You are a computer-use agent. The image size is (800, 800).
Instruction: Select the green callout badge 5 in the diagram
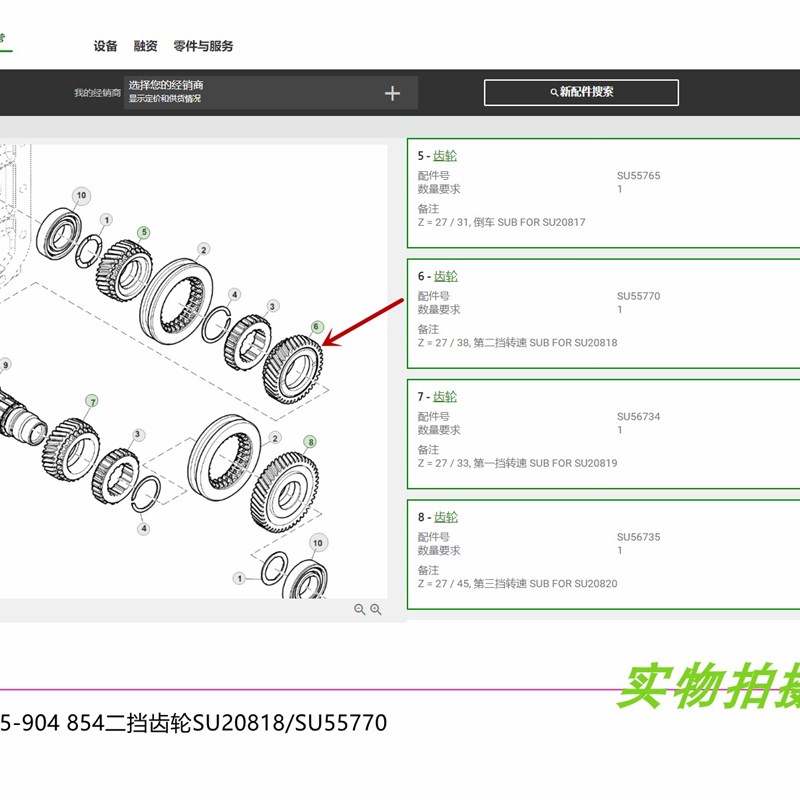pos(144,232)
